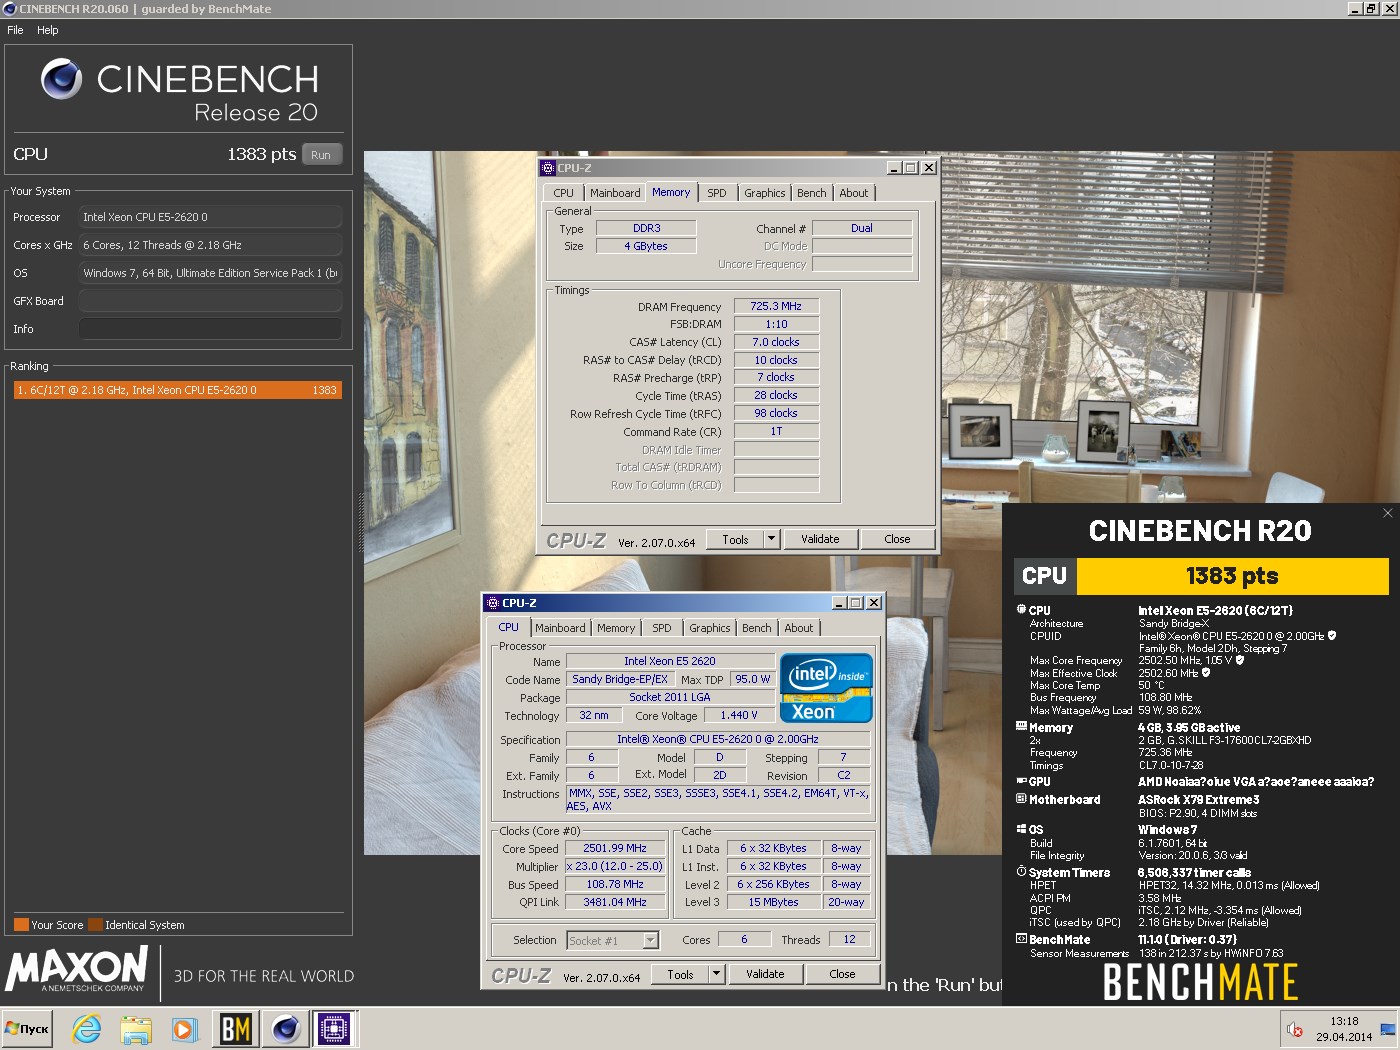Click Validate in upper CPU-Z window
The height and width of the screenshot is (1050, 1400).
[x=820, y=539]
